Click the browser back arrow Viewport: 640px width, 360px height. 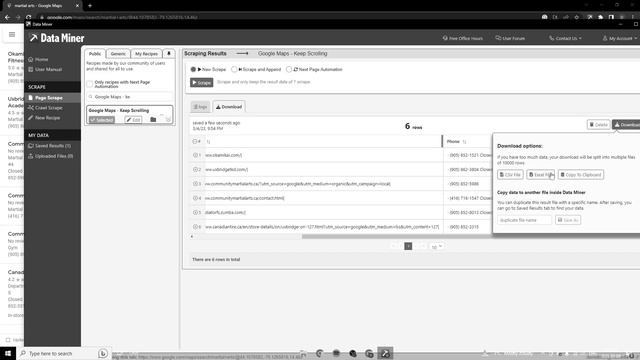[x=7, y=17]
